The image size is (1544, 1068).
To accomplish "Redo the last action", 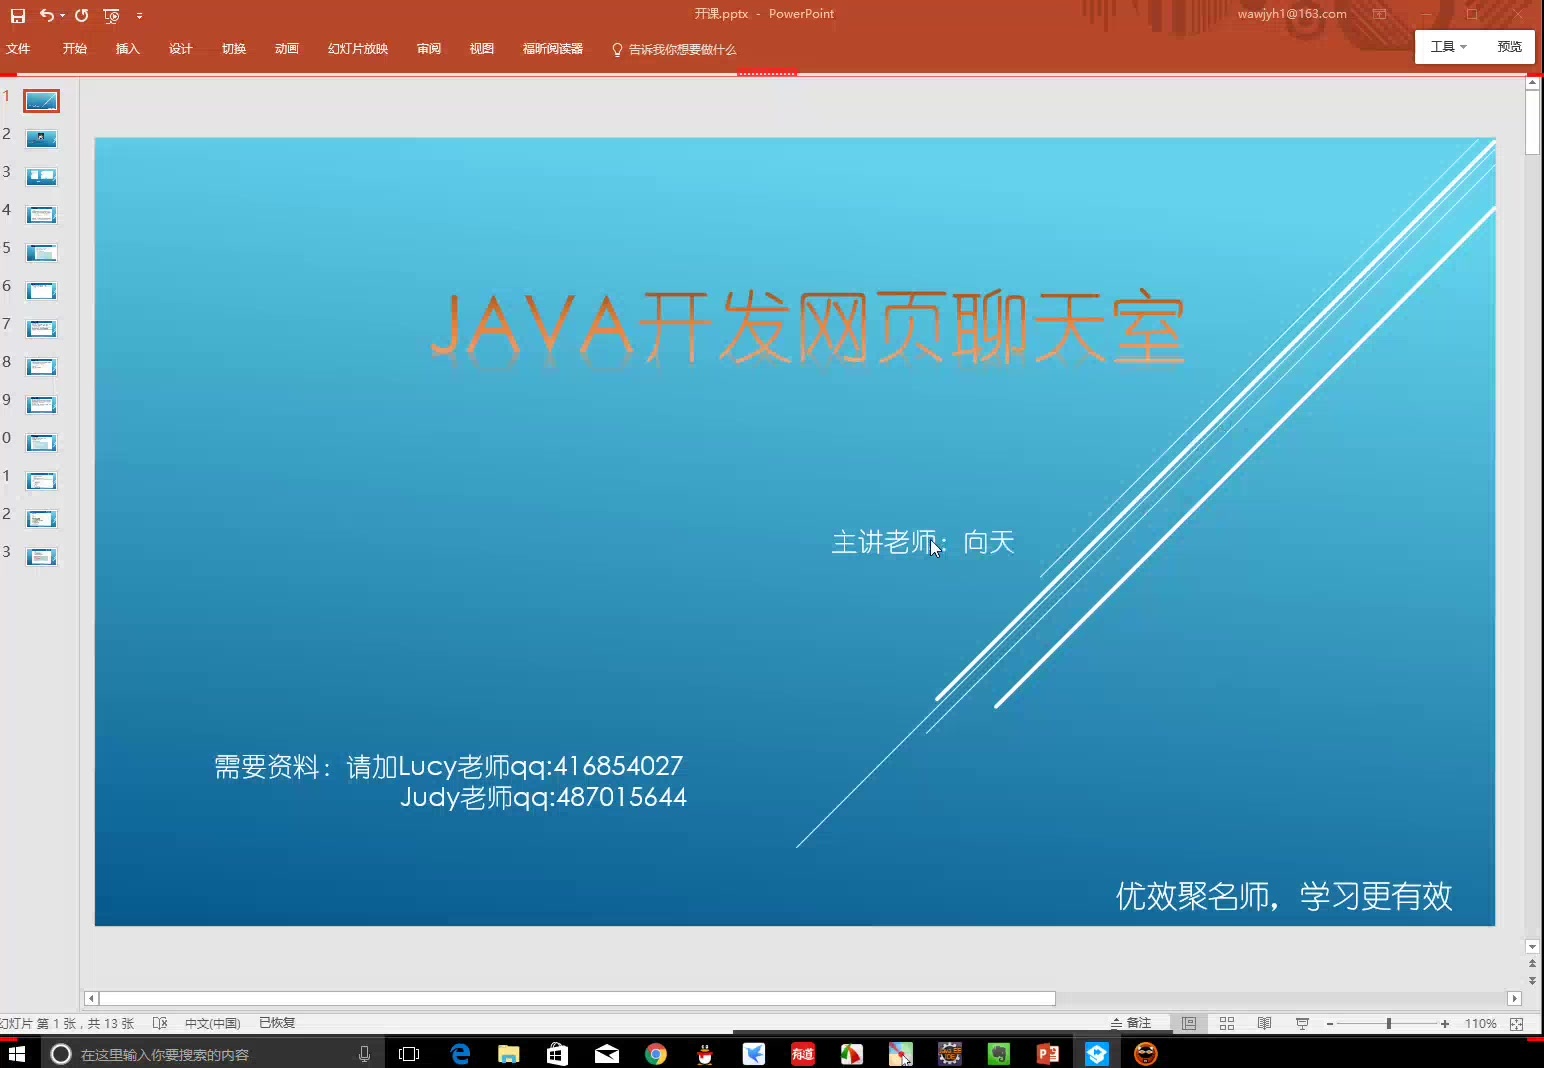I will coord(82,15).
